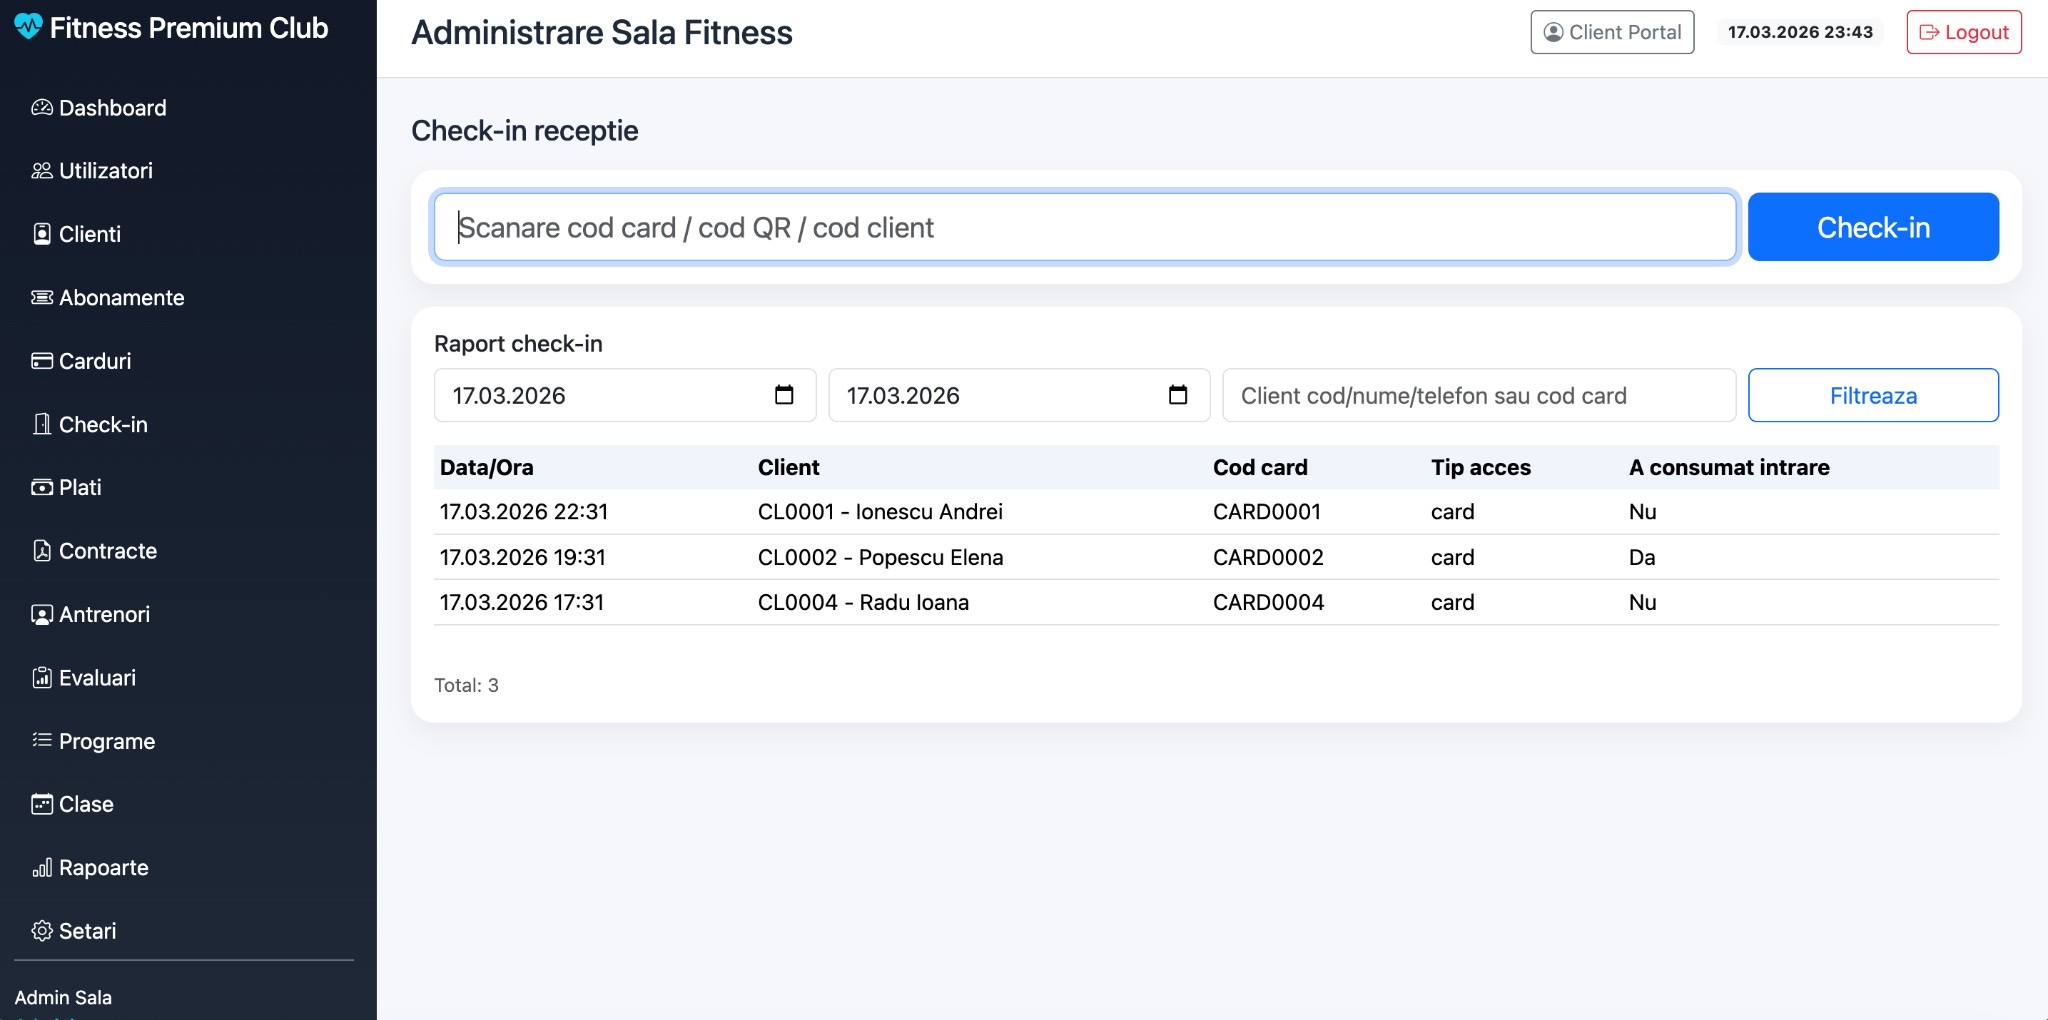
Task: Open the end date calendar picker
Action: [x=1178, y=395]
